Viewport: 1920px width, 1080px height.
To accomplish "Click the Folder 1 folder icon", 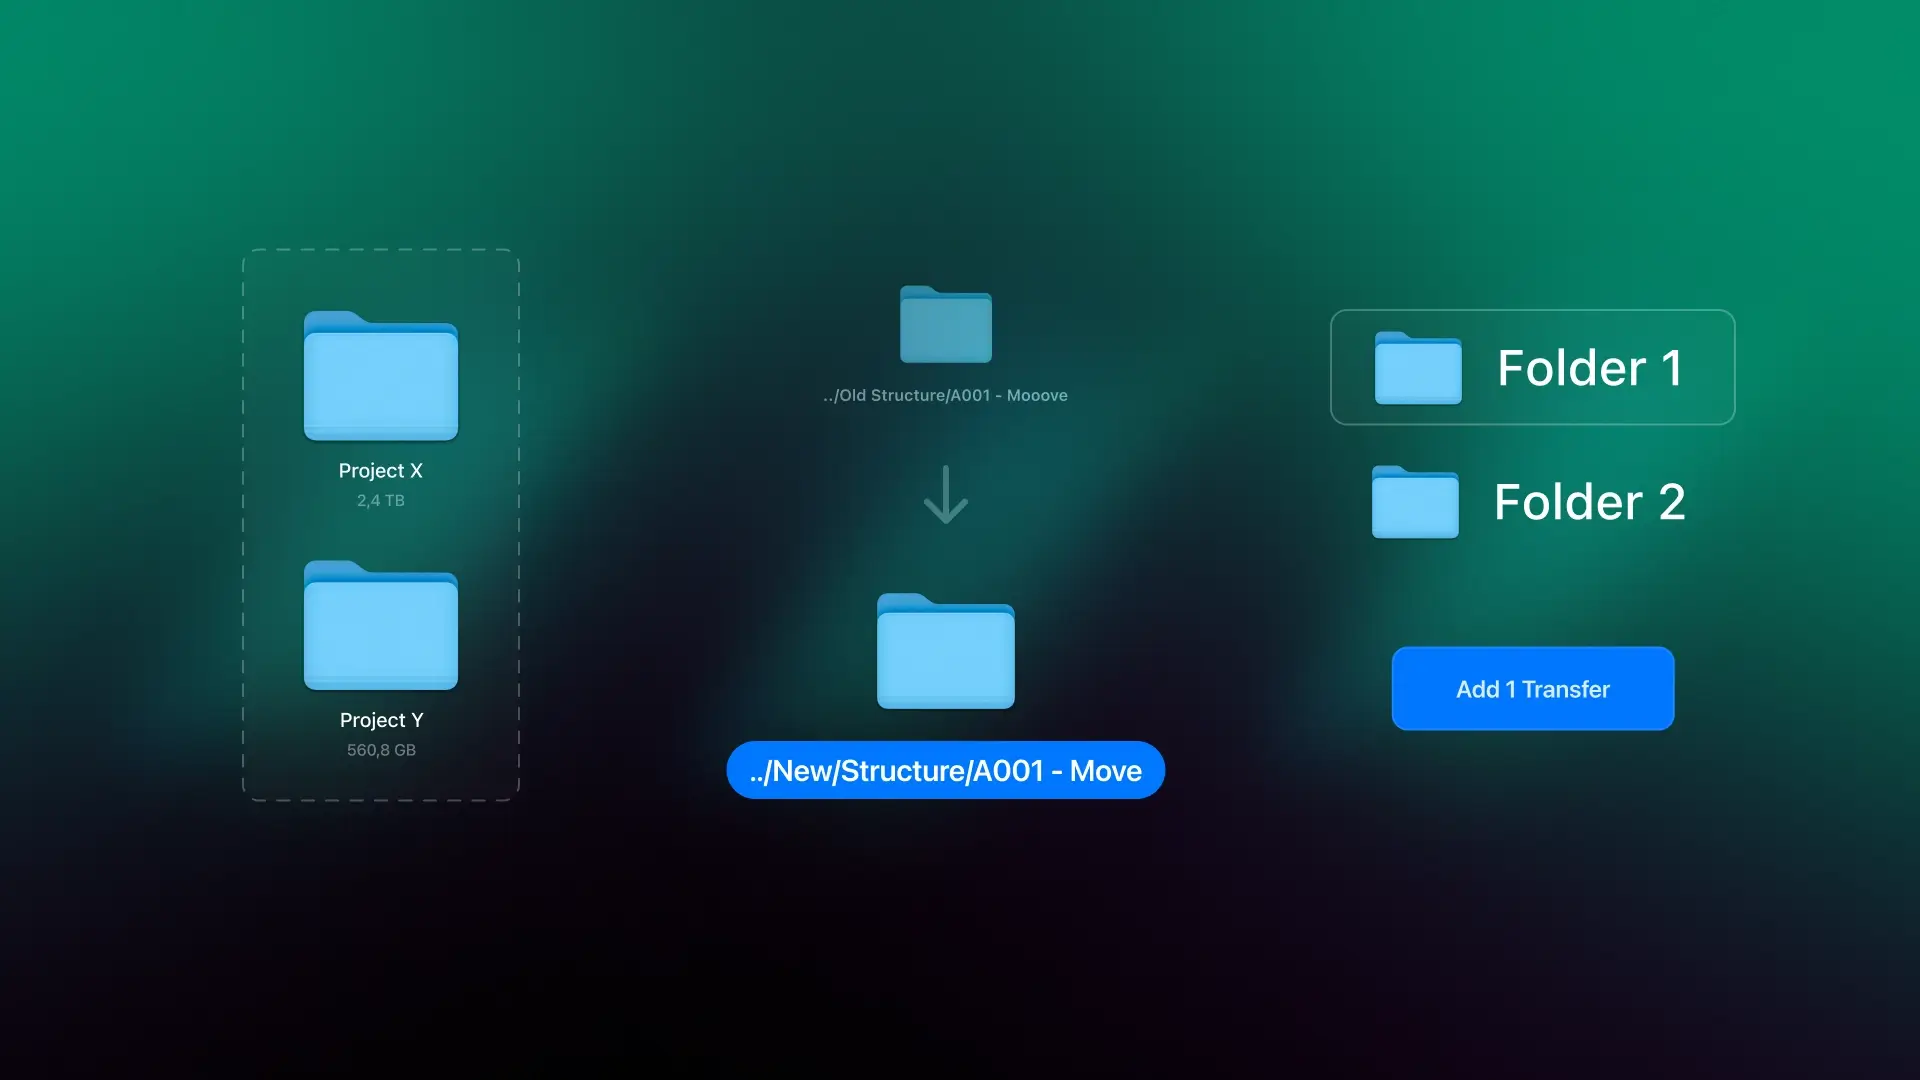I will click(x=1418, y=368).
